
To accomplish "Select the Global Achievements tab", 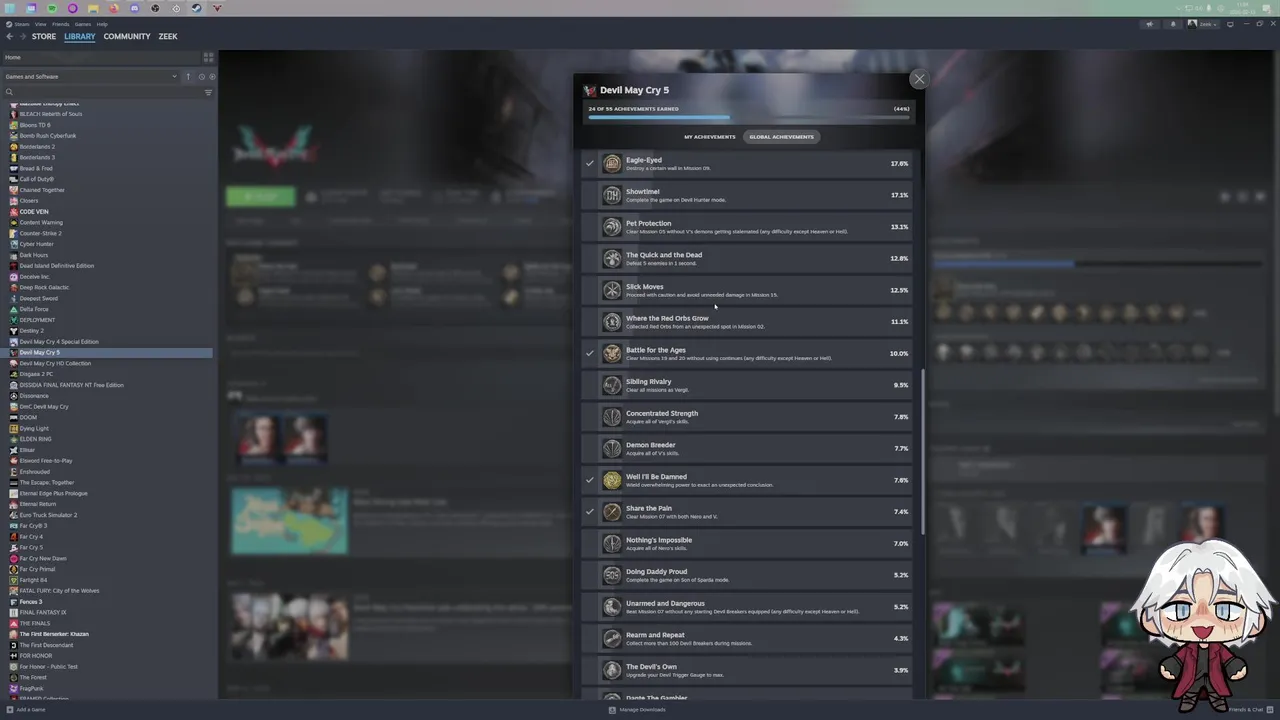I will (781, 137).
